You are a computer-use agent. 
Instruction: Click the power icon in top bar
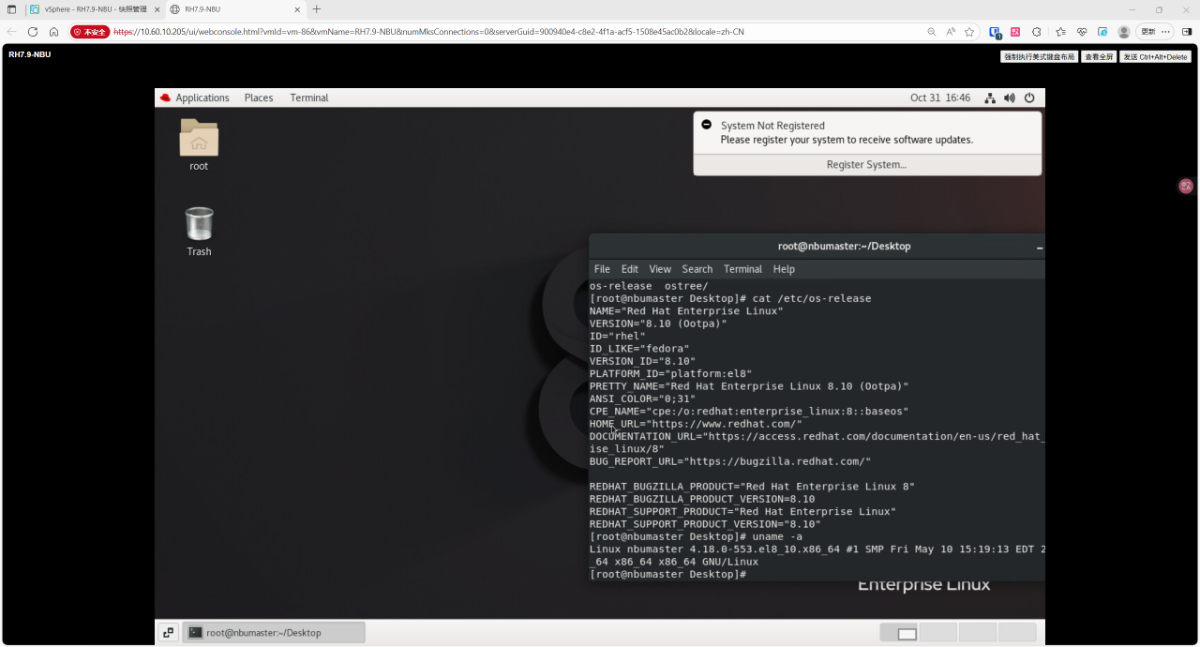1029,98
